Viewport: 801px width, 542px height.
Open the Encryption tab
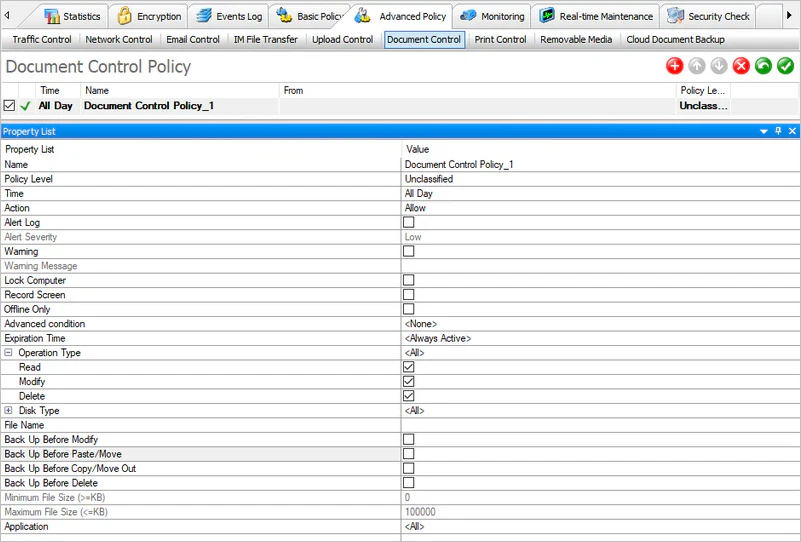click(x=149, y=16)
